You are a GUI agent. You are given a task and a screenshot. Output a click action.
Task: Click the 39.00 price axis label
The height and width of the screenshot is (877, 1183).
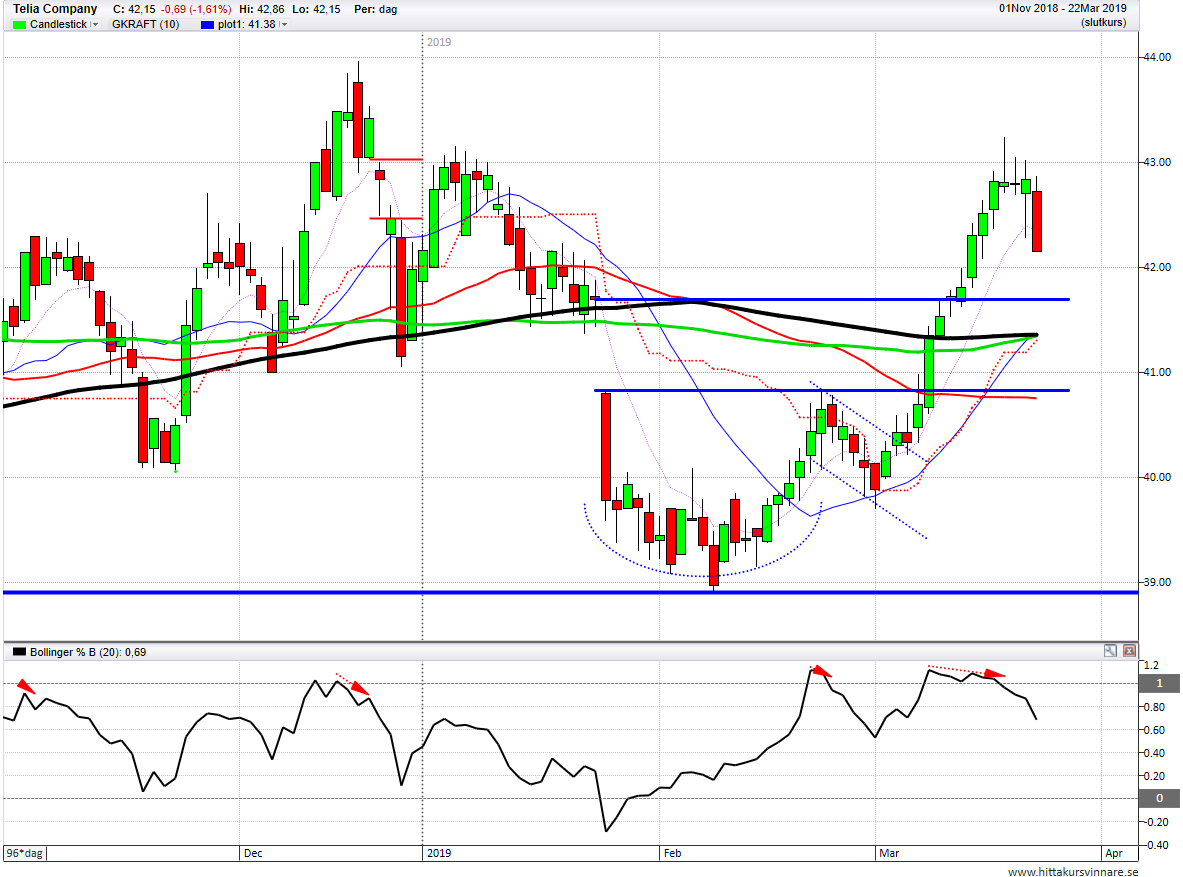[1157, 582]
